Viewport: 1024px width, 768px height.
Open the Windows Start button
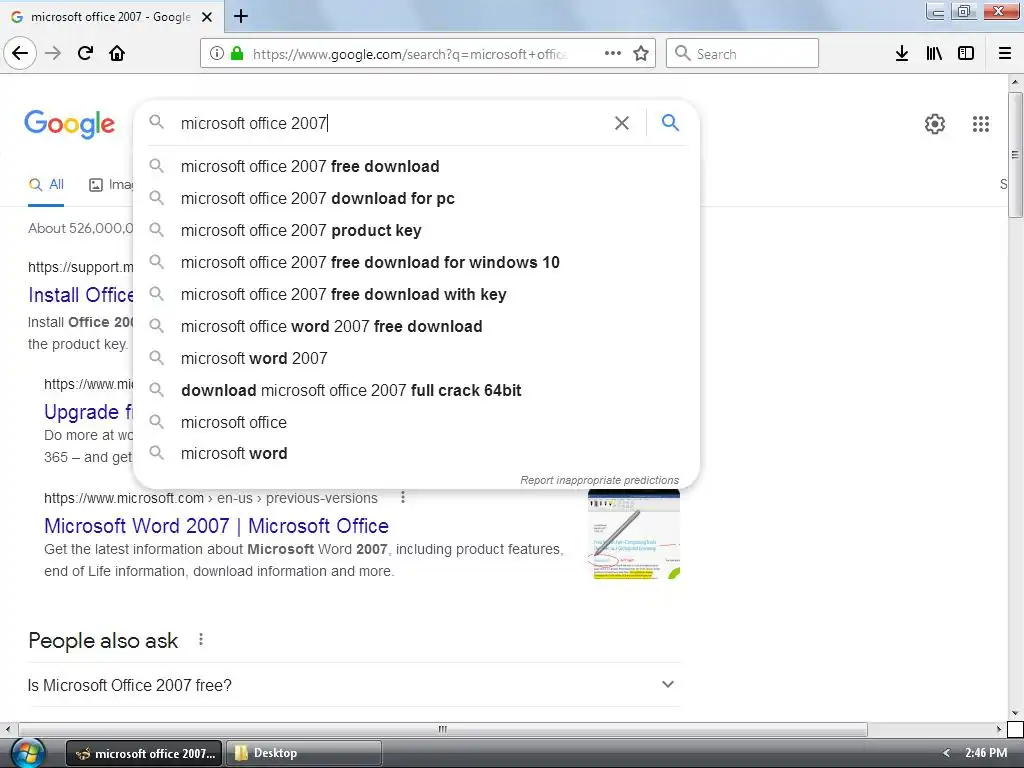(27, 753)
